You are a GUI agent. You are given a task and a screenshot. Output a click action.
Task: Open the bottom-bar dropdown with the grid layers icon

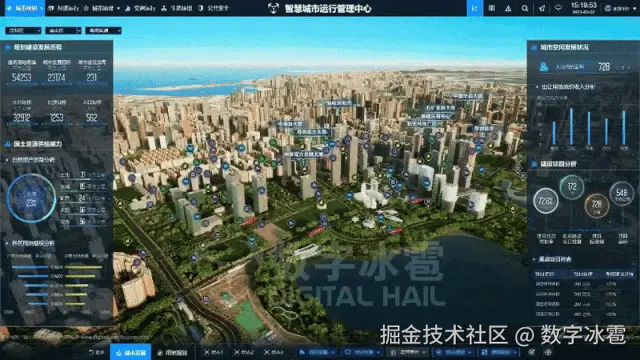pos(499,352)
